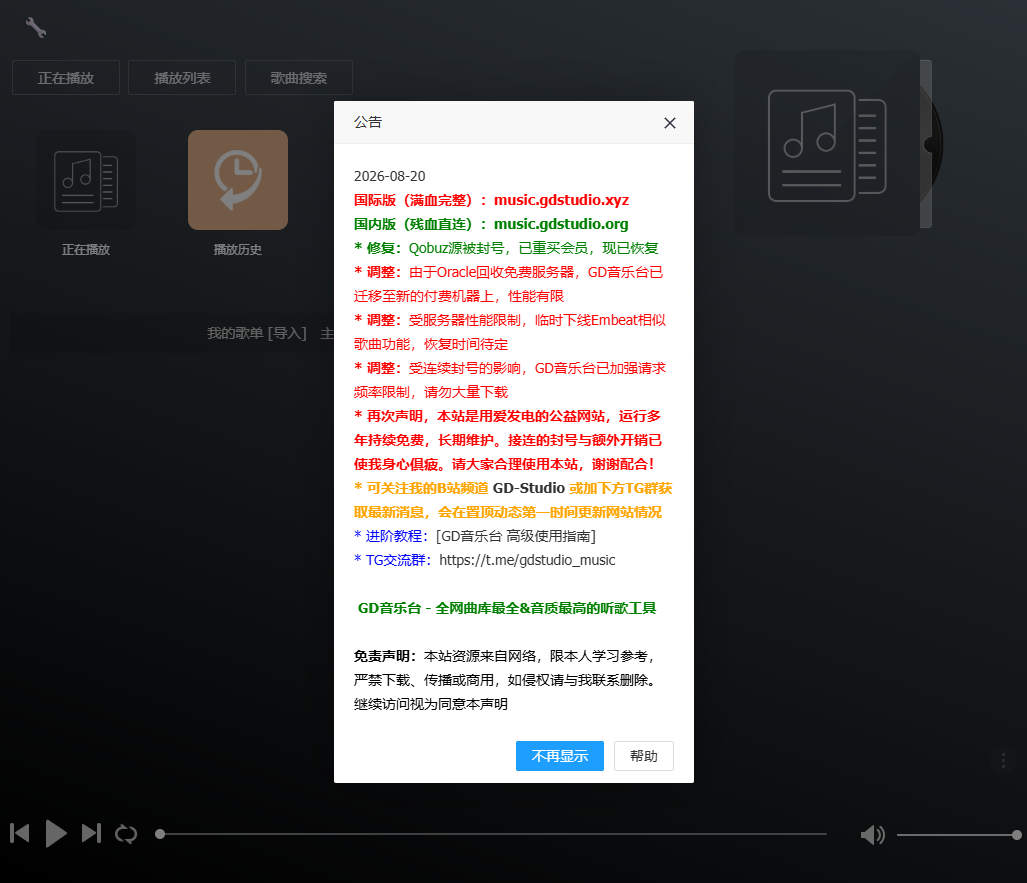Click the 我的歌单 [导入] label

(257, 333)
